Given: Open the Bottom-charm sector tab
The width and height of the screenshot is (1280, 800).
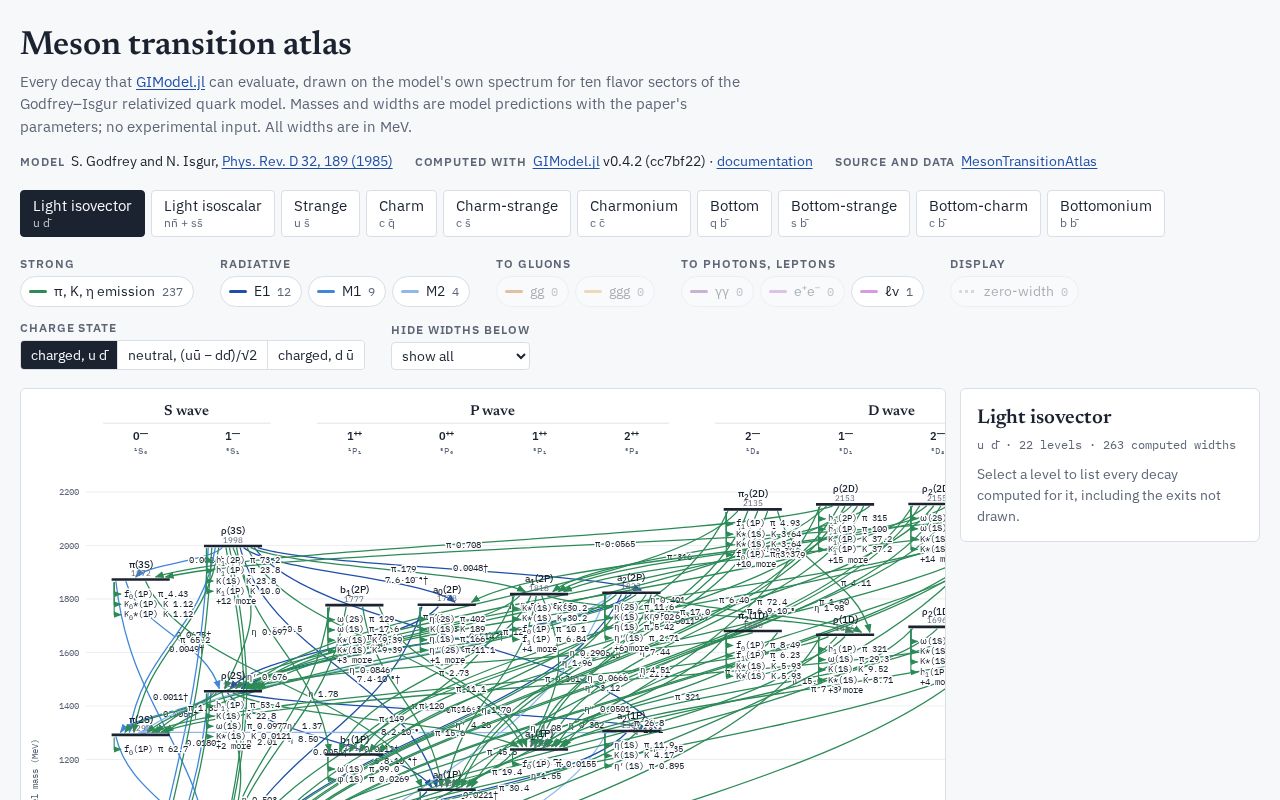Looking at the screenshot, I should pos(978,213).
